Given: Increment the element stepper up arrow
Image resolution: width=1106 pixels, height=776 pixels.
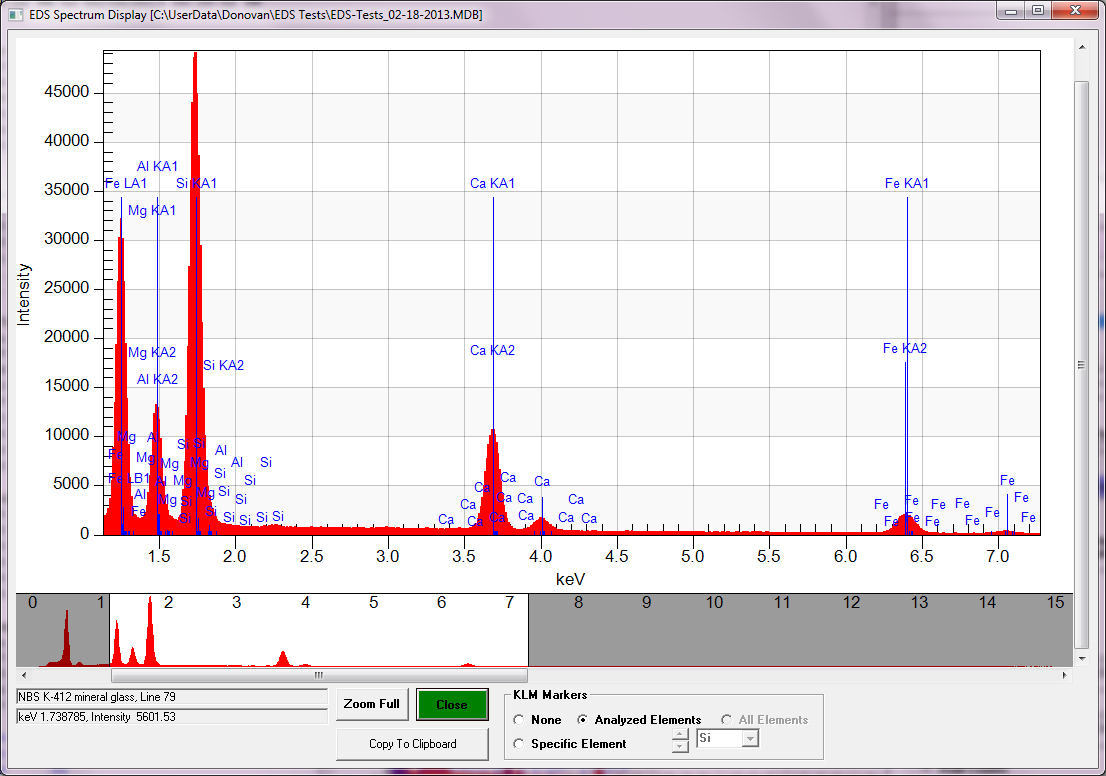Looking at the screenshot, I should click(x=680, y=733).
